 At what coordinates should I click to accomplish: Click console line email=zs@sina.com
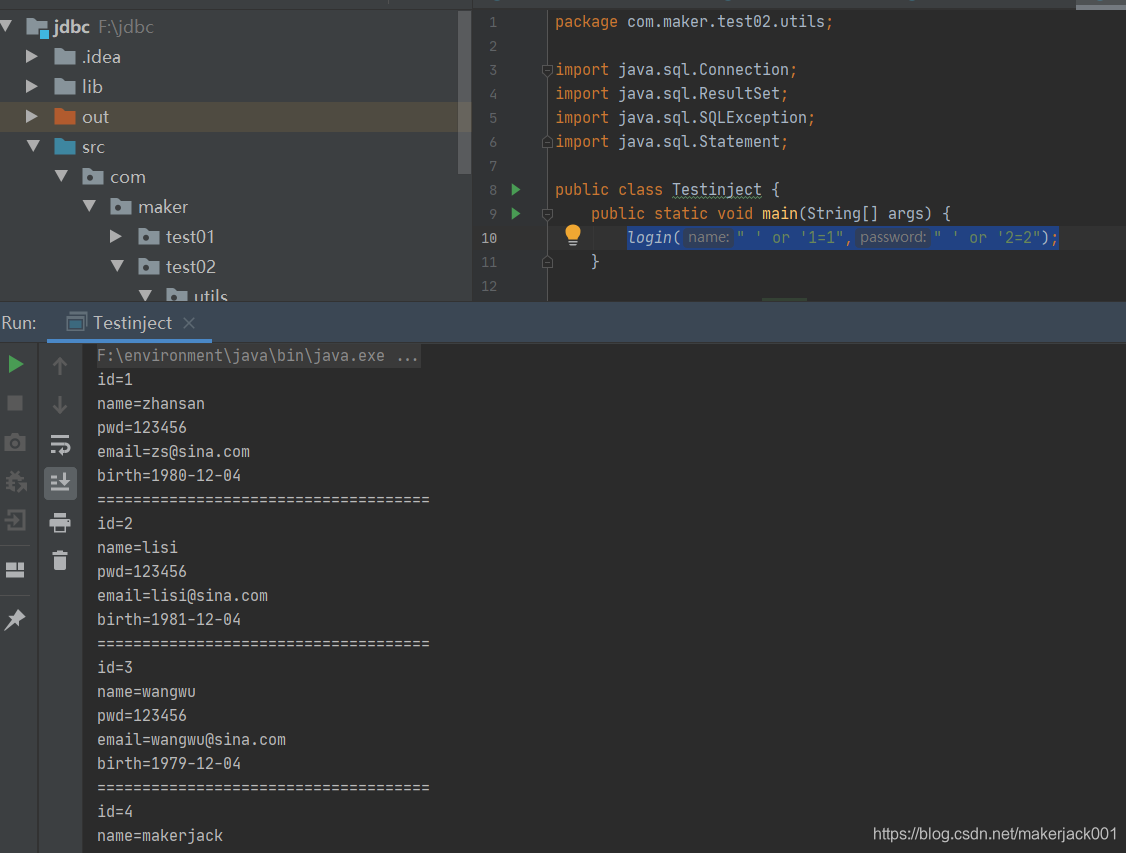coord(173,452)
